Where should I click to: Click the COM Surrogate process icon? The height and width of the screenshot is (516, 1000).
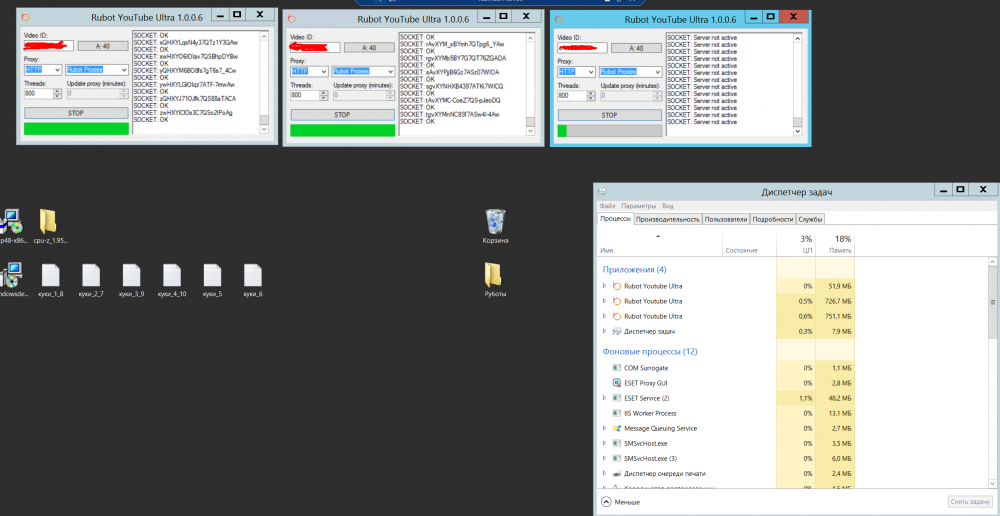617,368
